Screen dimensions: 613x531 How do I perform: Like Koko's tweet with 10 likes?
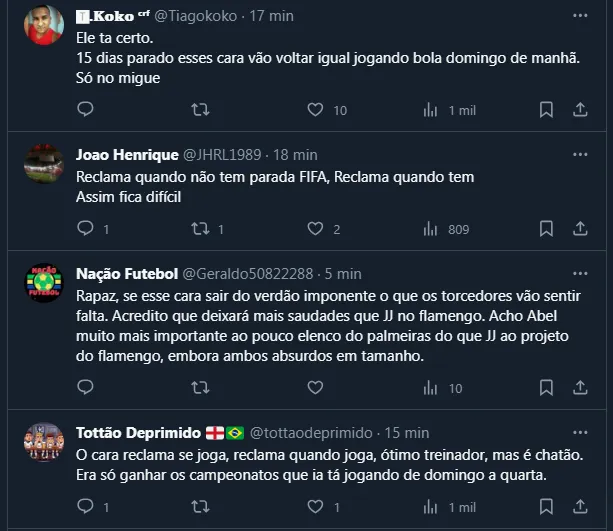click(315, 110)
